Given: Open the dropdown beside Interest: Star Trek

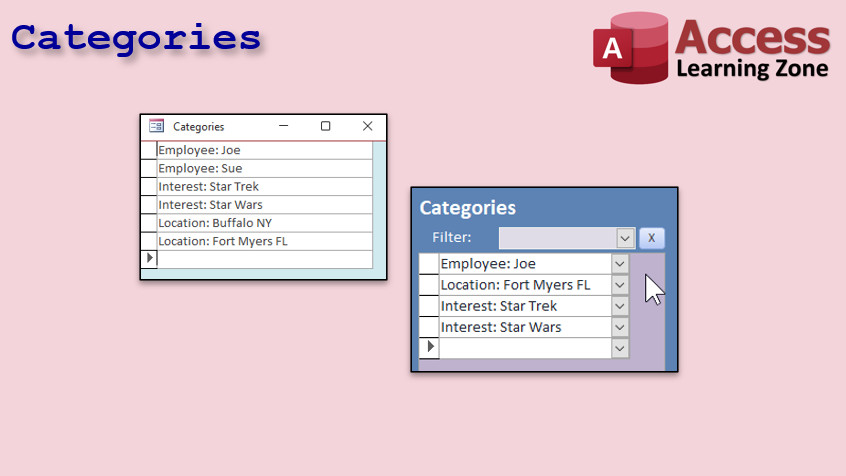Looking at the screenshot, I should (620, 306).
